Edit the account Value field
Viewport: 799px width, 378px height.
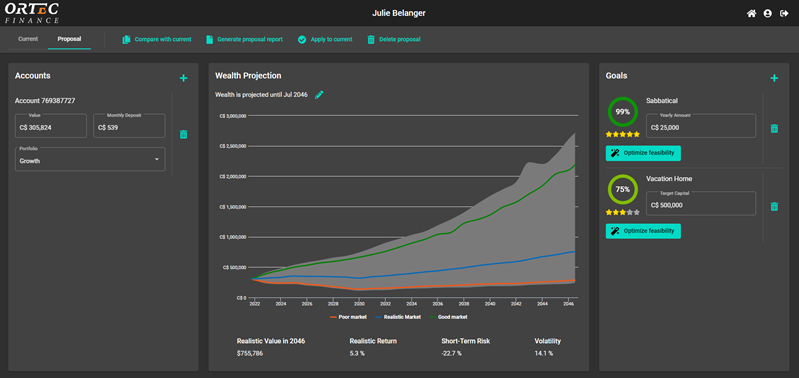coord(50,126)
